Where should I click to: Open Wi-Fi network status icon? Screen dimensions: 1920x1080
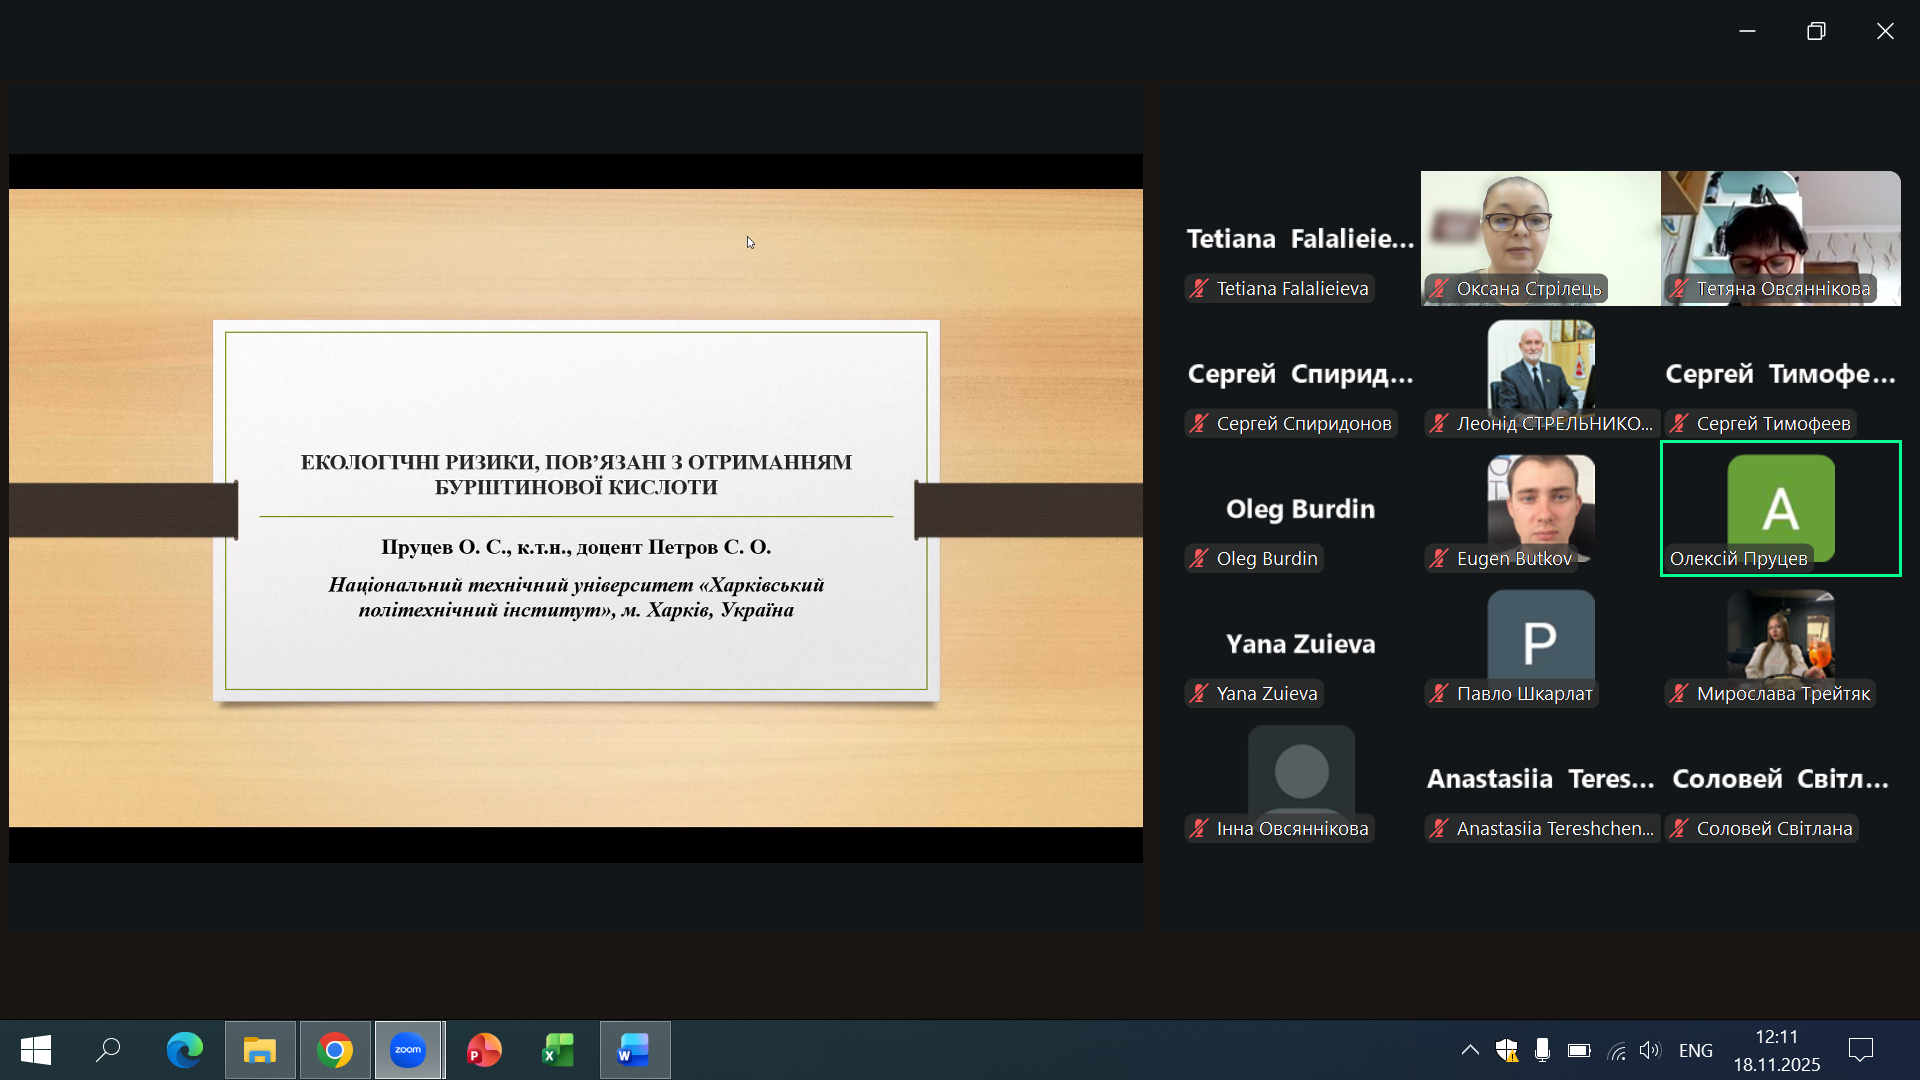pos(1616,1050)
